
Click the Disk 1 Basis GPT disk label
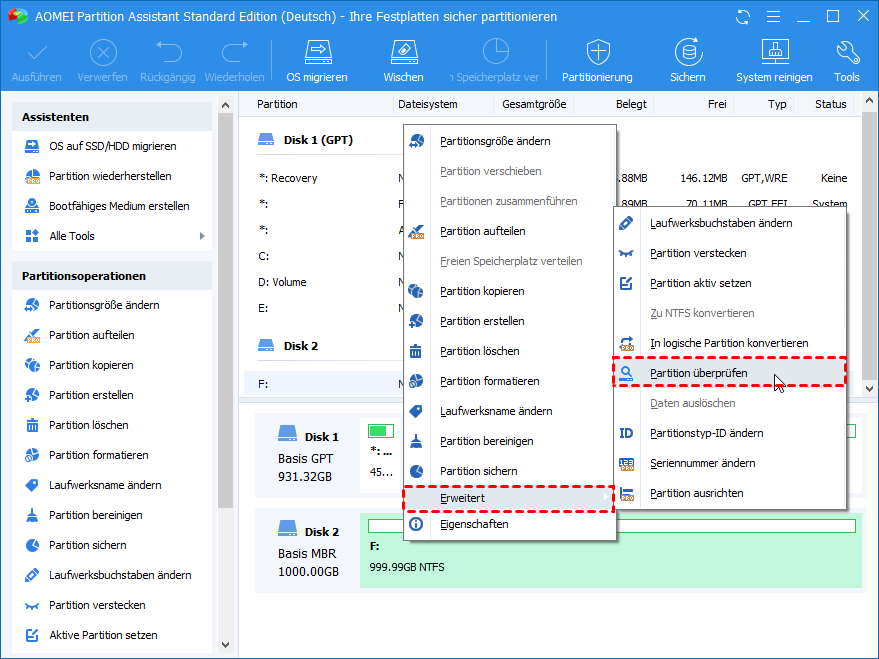tap(307, 456)
